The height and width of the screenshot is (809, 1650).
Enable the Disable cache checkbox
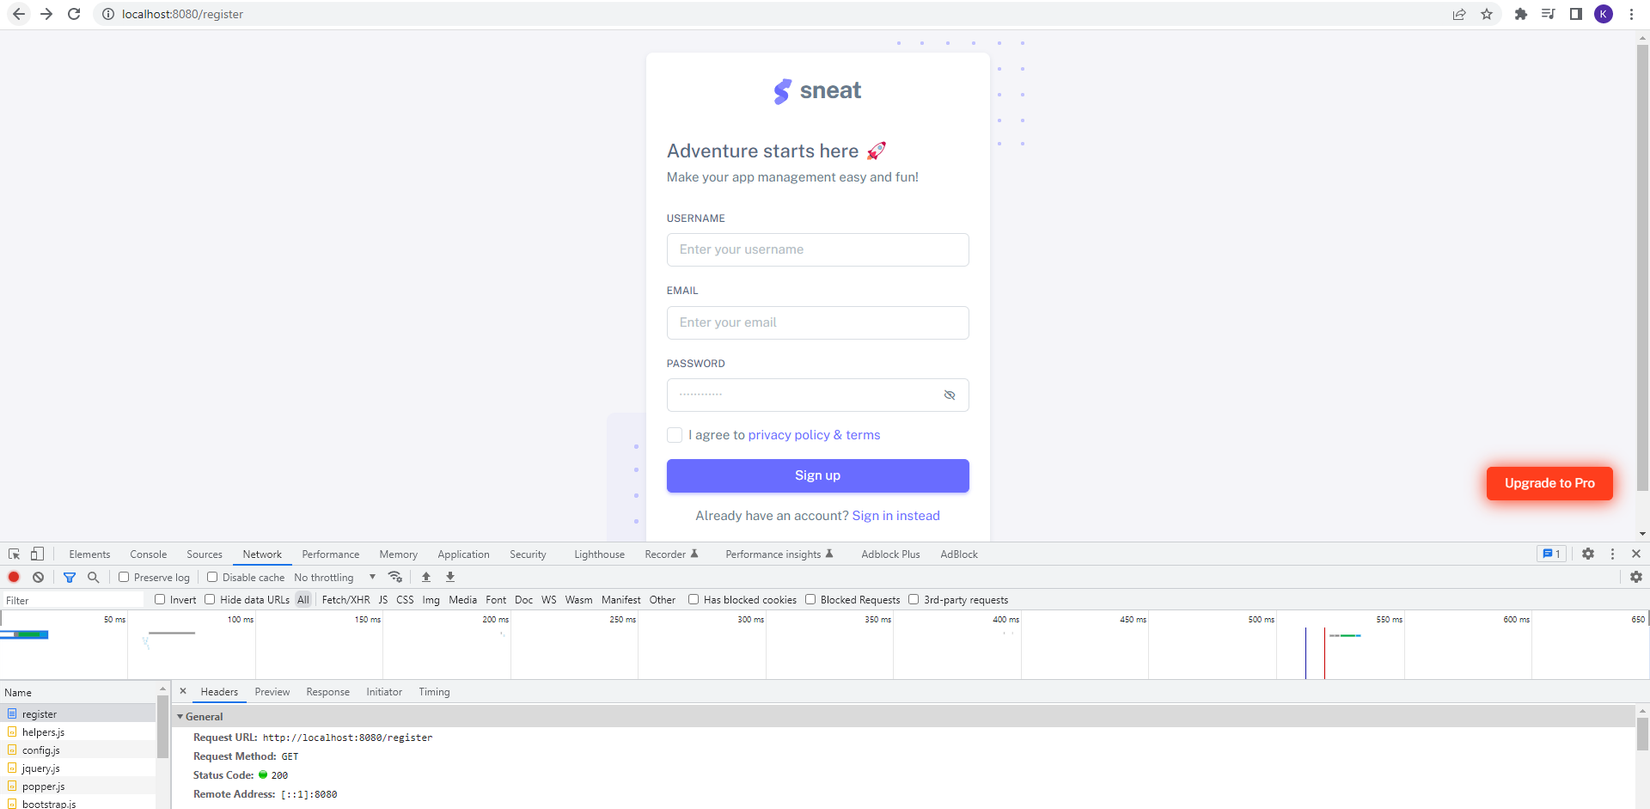pyautogui.click(x=212, y=577)
